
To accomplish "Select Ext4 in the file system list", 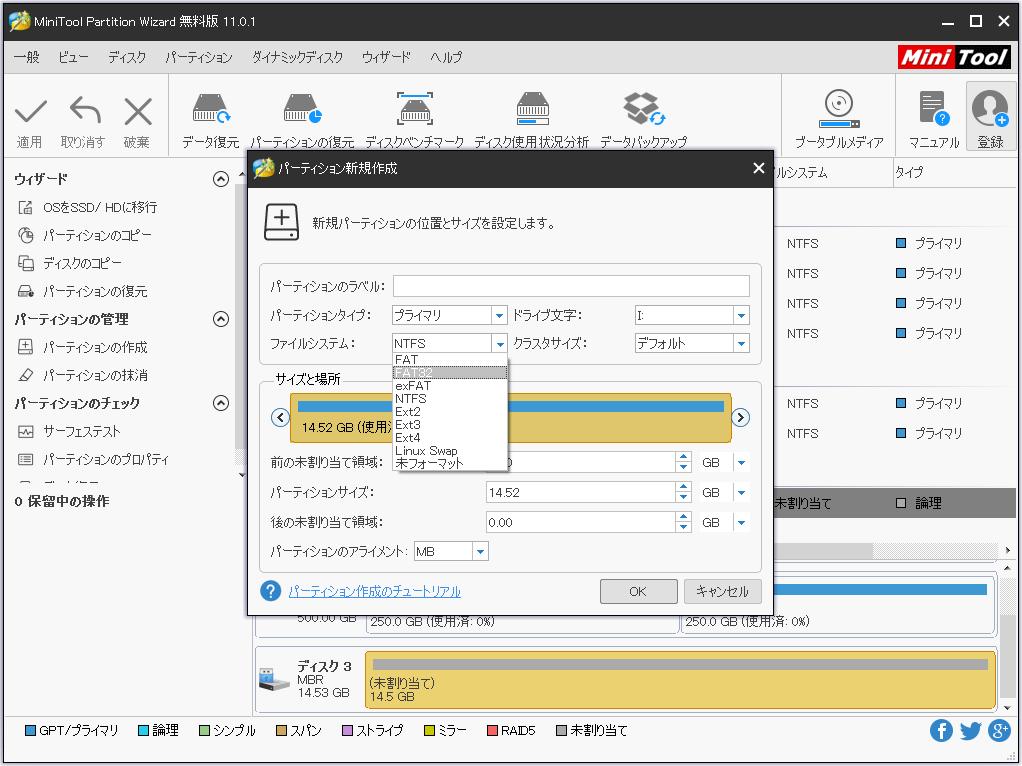I will point(450,438).
